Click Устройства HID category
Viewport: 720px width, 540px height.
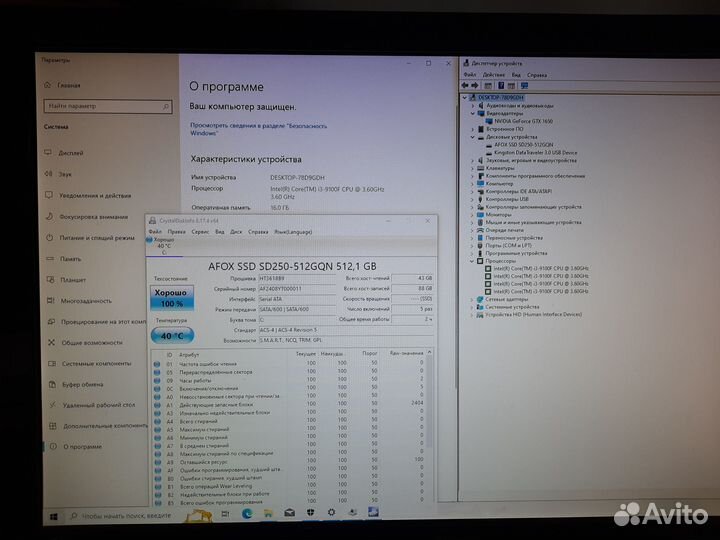(x=534, y=315)
